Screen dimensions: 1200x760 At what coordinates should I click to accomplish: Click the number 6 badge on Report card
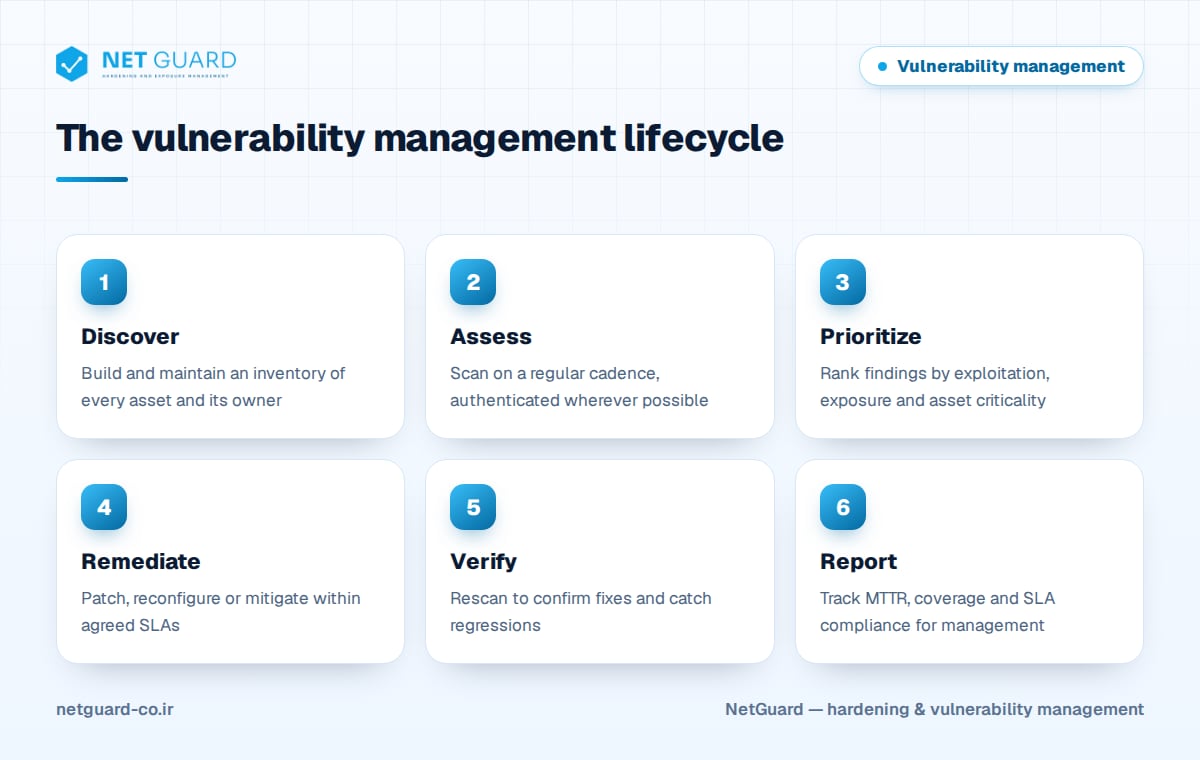point(843,507)
